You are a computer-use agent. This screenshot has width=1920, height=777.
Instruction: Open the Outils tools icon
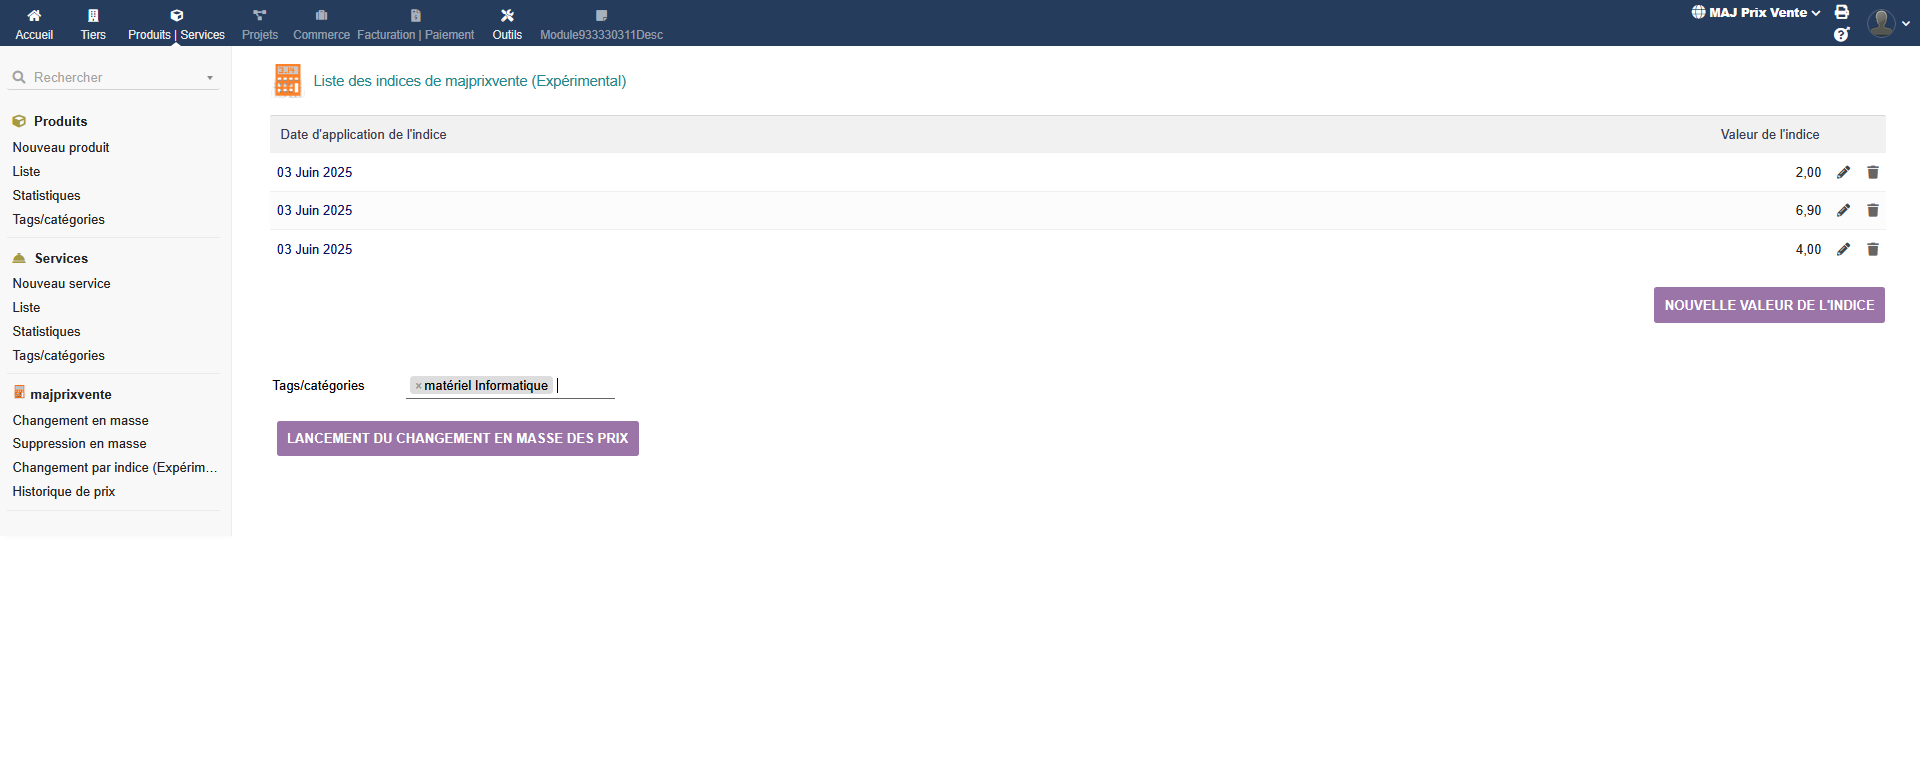[x=507, y=16]
